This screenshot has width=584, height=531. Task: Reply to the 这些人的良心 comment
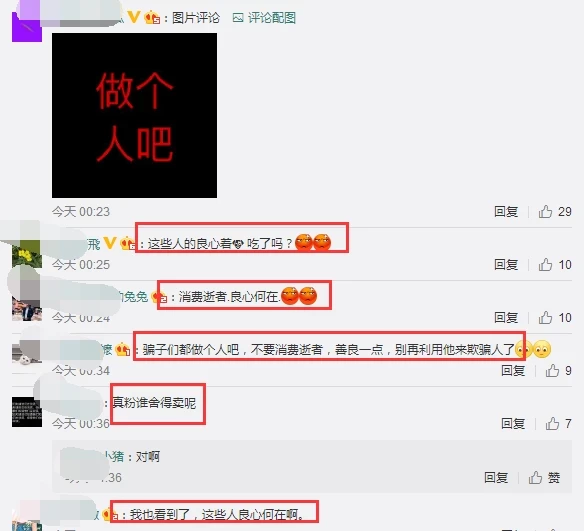[x=506, y=265]
